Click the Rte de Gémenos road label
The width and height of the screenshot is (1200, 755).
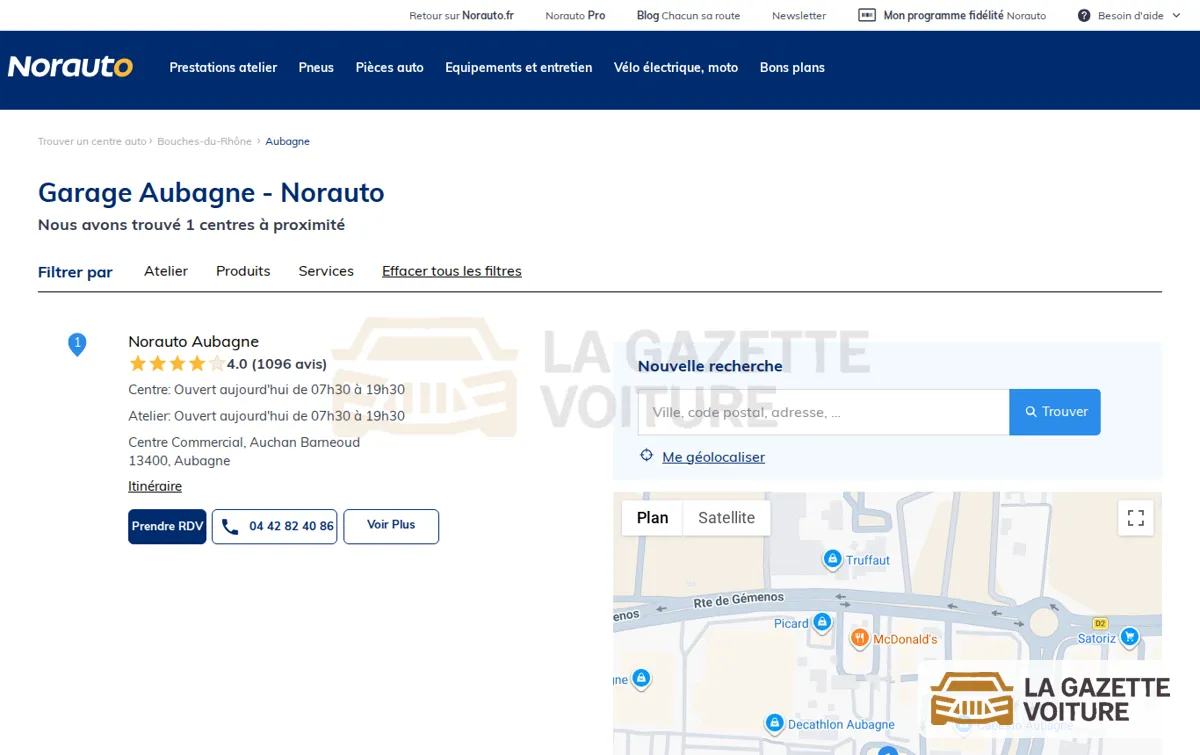tap(739, 600)
